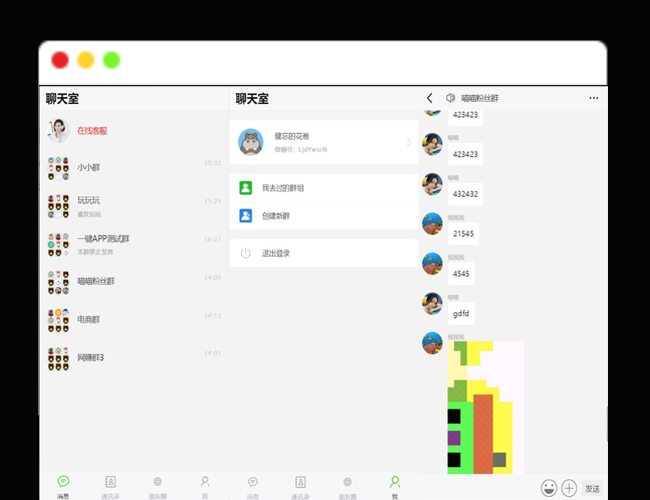
Task: Open the 小小群 group chat
Action: (x=134, y=168)
